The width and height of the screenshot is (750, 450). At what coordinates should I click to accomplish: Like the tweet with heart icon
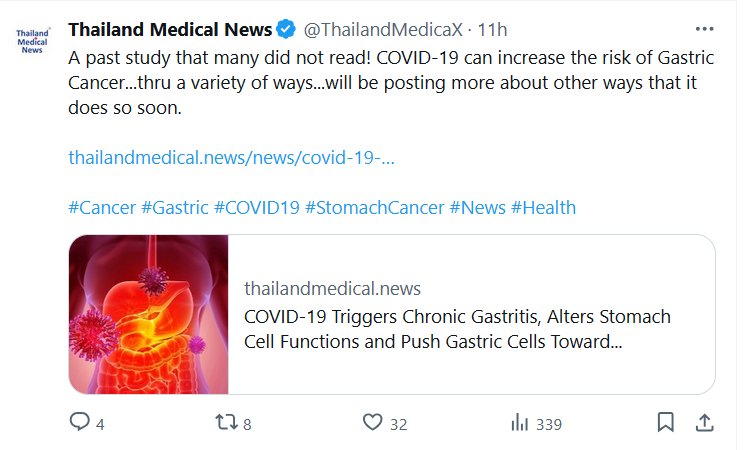[x=373, y=423]
